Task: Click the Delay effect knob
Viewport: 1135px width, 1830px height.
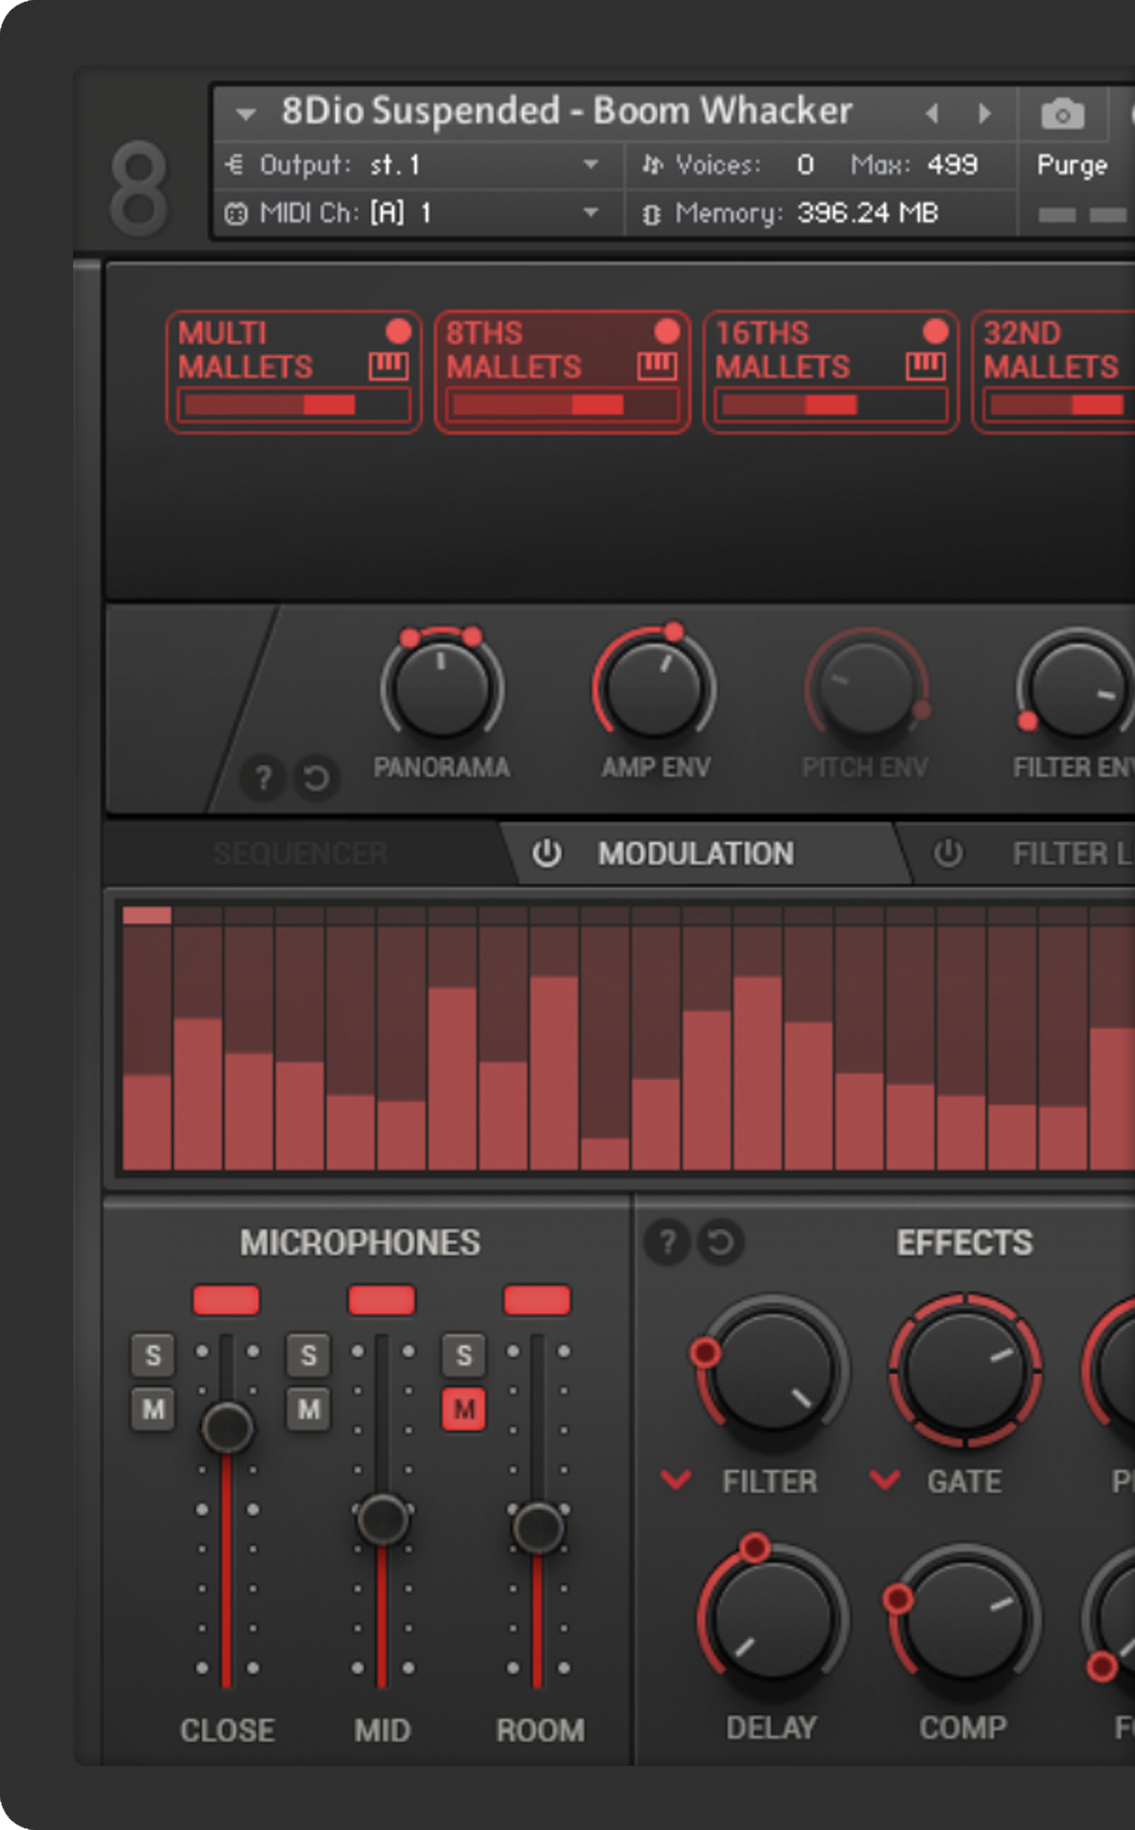Action: coord(772,1618)
